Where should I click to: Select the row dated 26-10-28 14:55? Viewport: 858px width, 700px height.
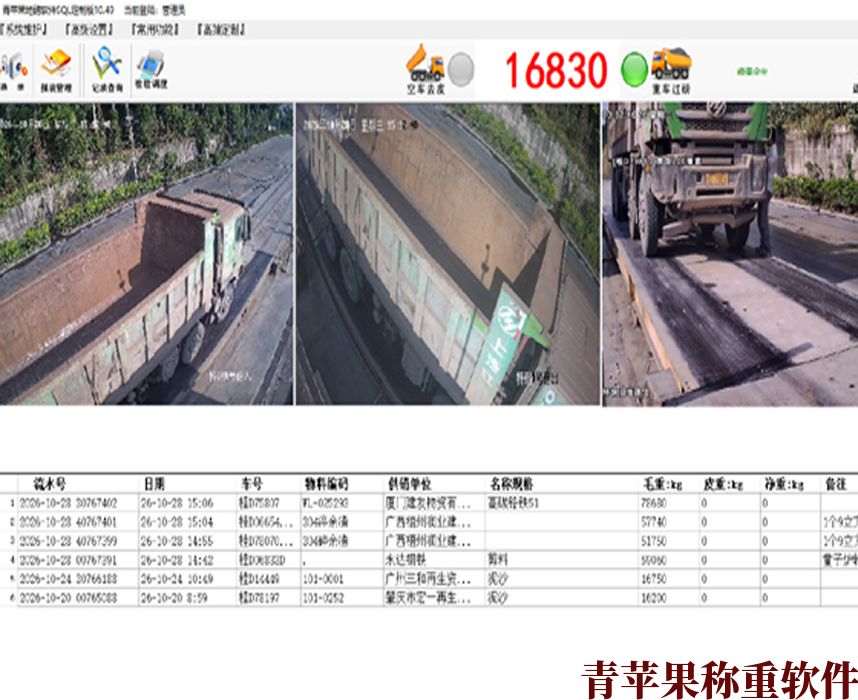(x=429, y=541)
